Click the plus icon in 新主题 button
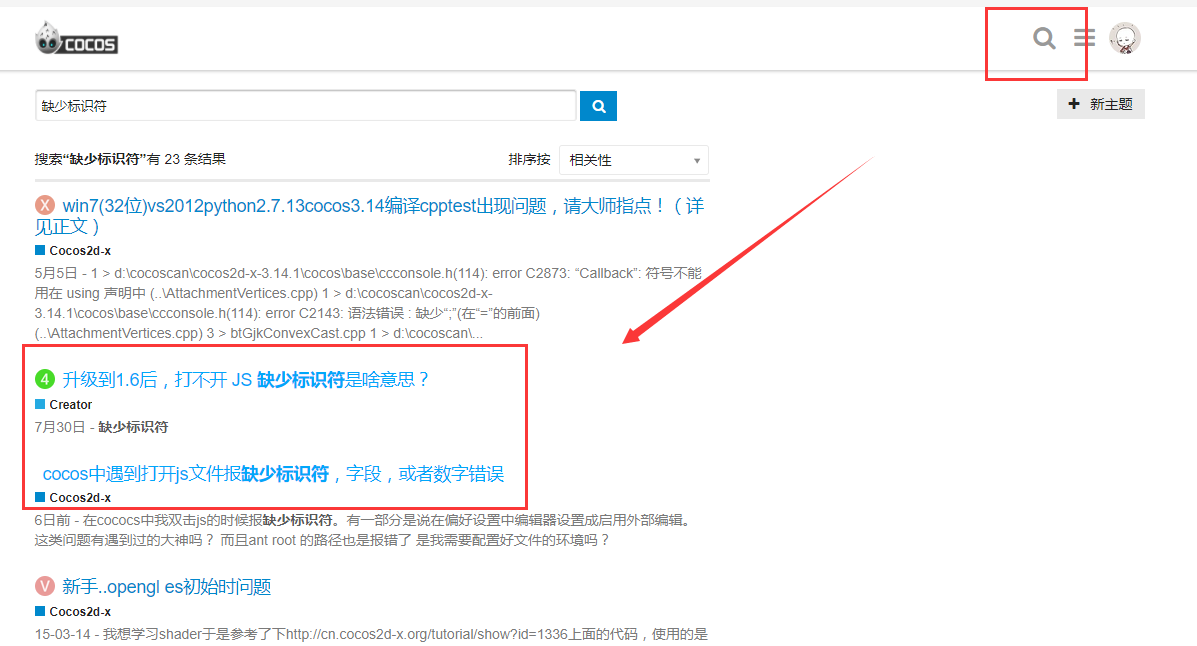Screen dimensions: 1197x646 tap(1074, 104)
